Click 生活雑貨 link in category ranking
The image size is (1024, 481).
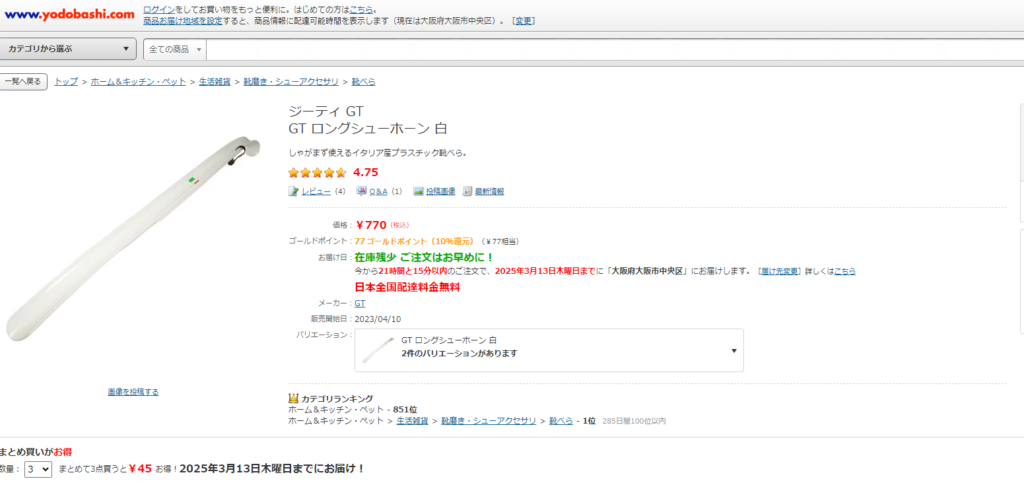[412, 421]
